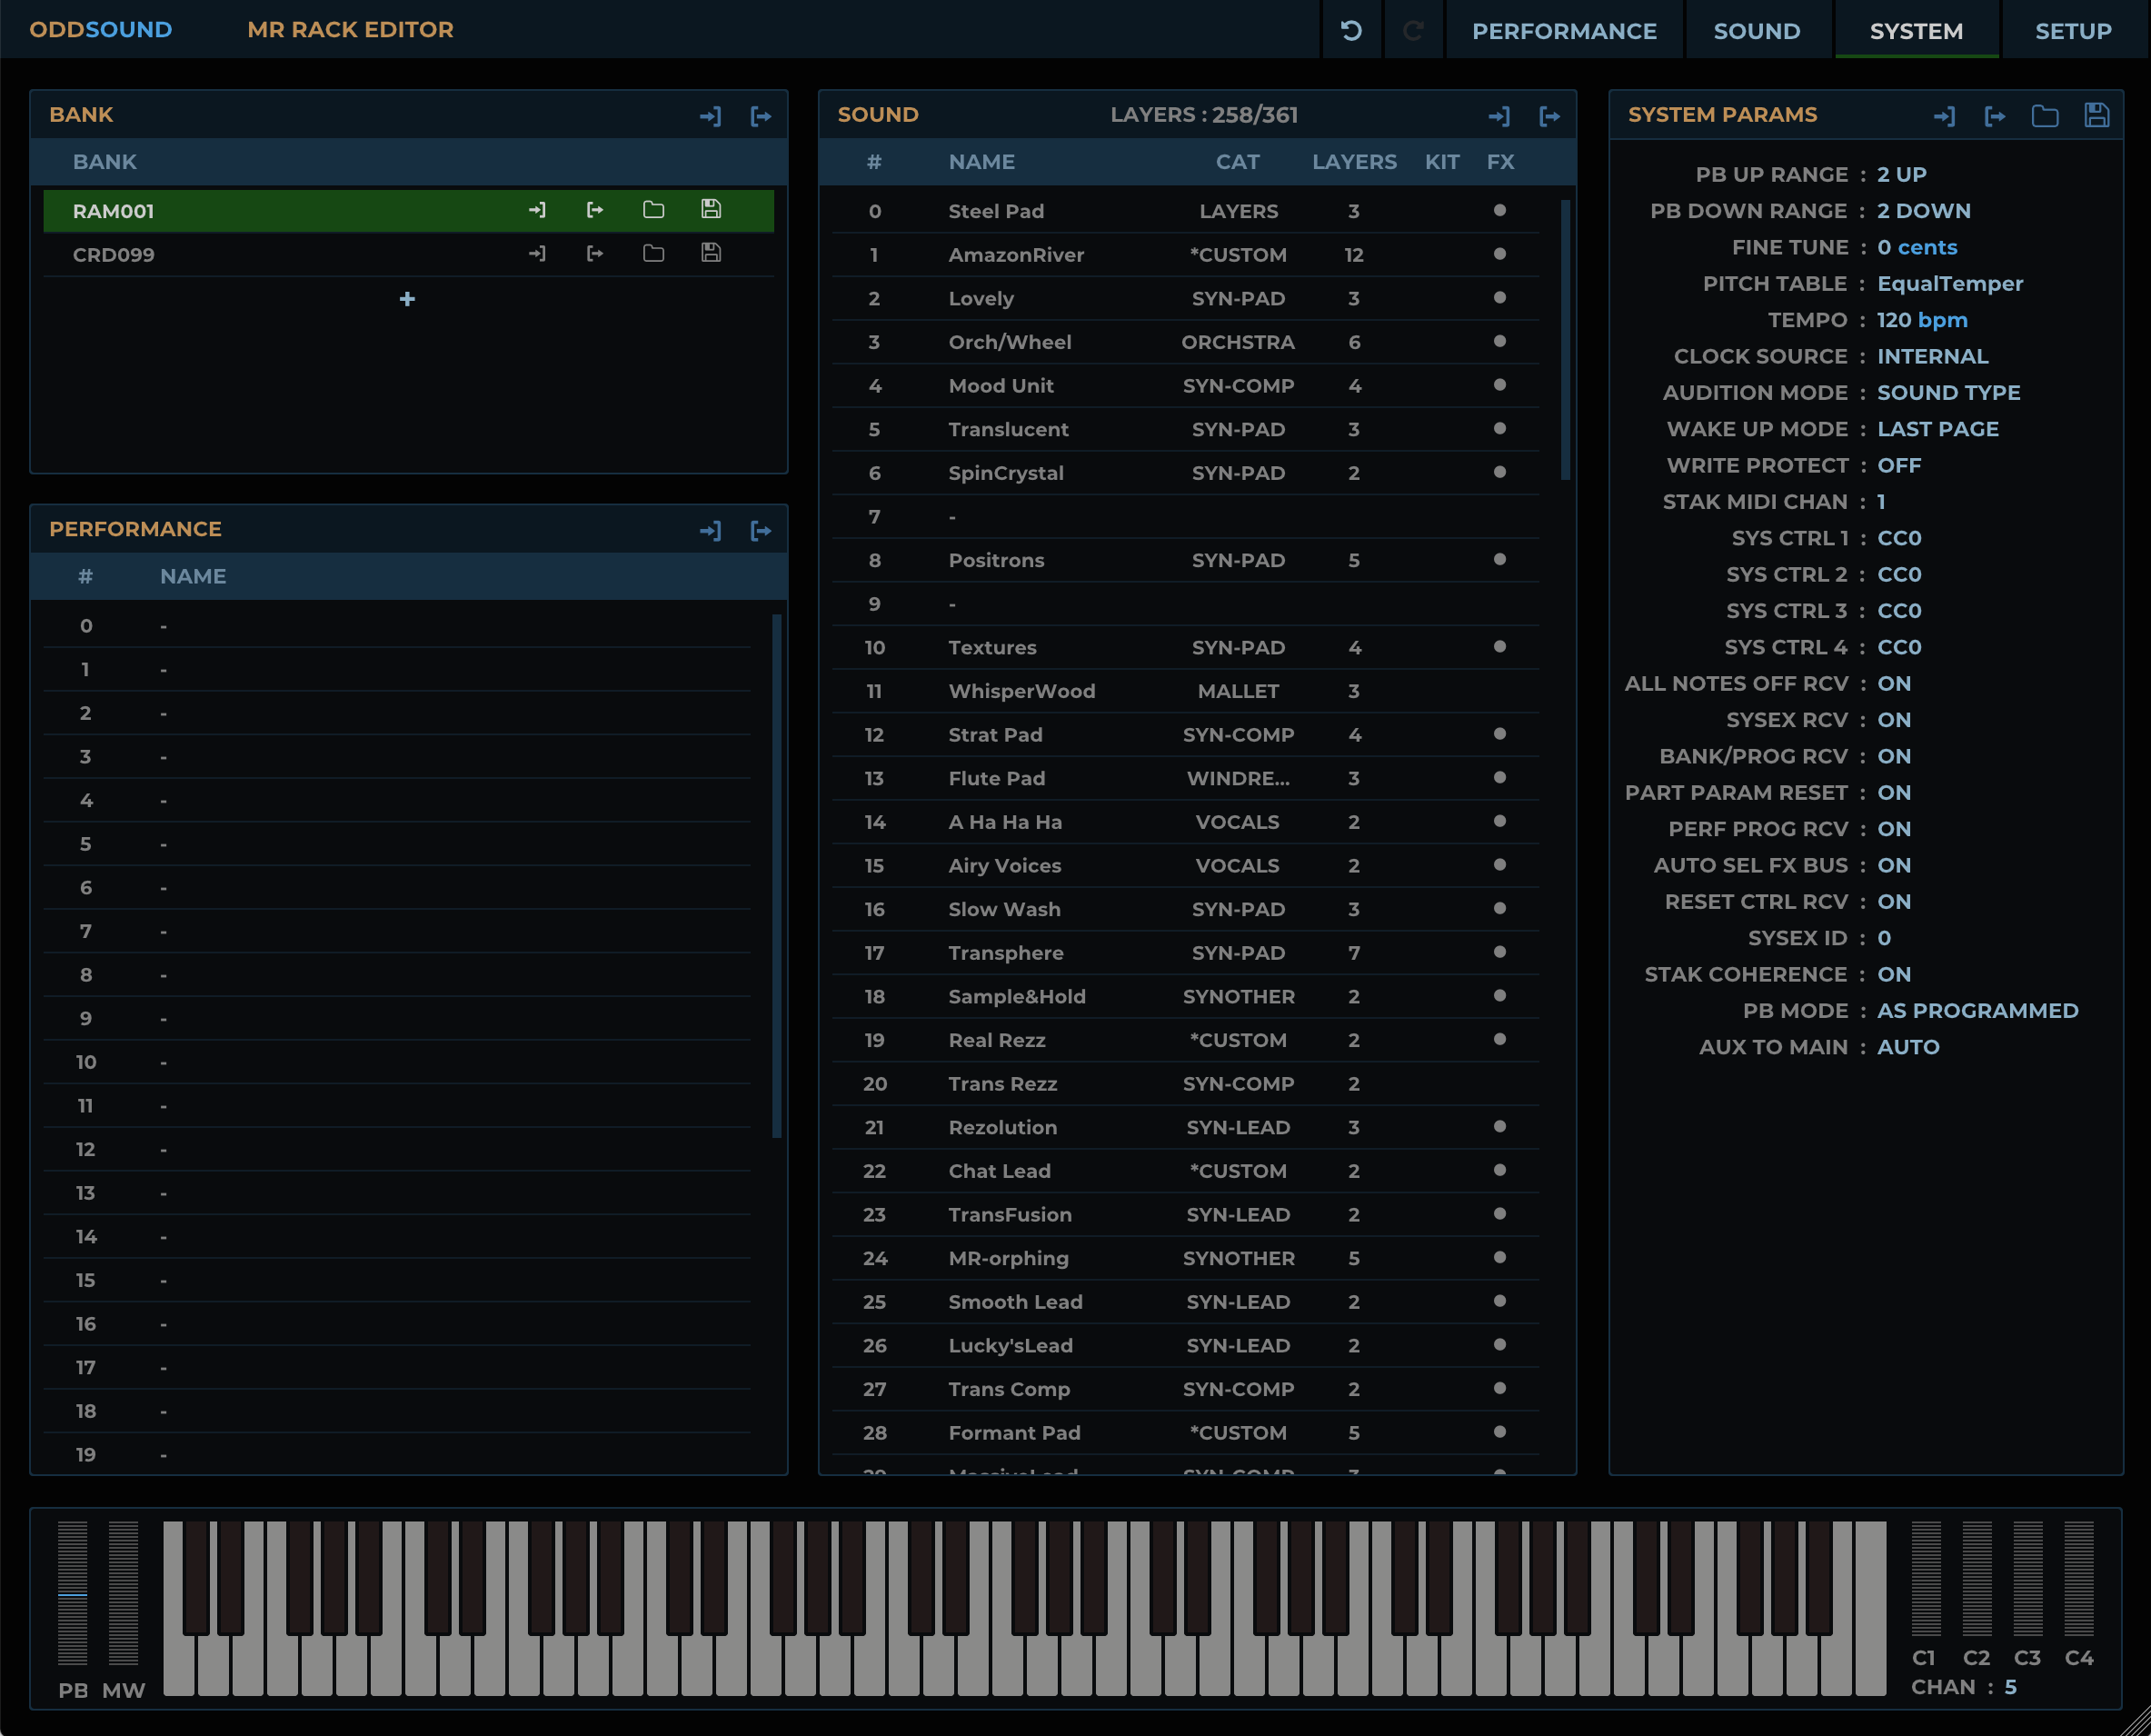Viewport: 2151px width, 1736px height.
Task: Click the export icon in SOUND panel header
Action: [1549, 116]
